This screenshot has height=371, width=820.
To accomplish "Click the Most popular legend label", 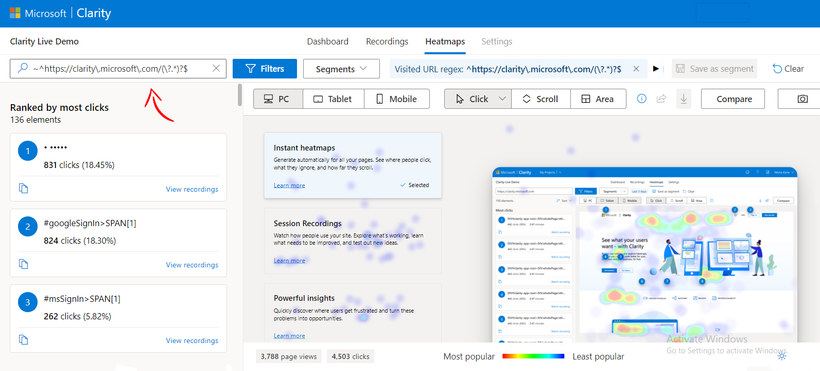I will [x=469, y=357].
